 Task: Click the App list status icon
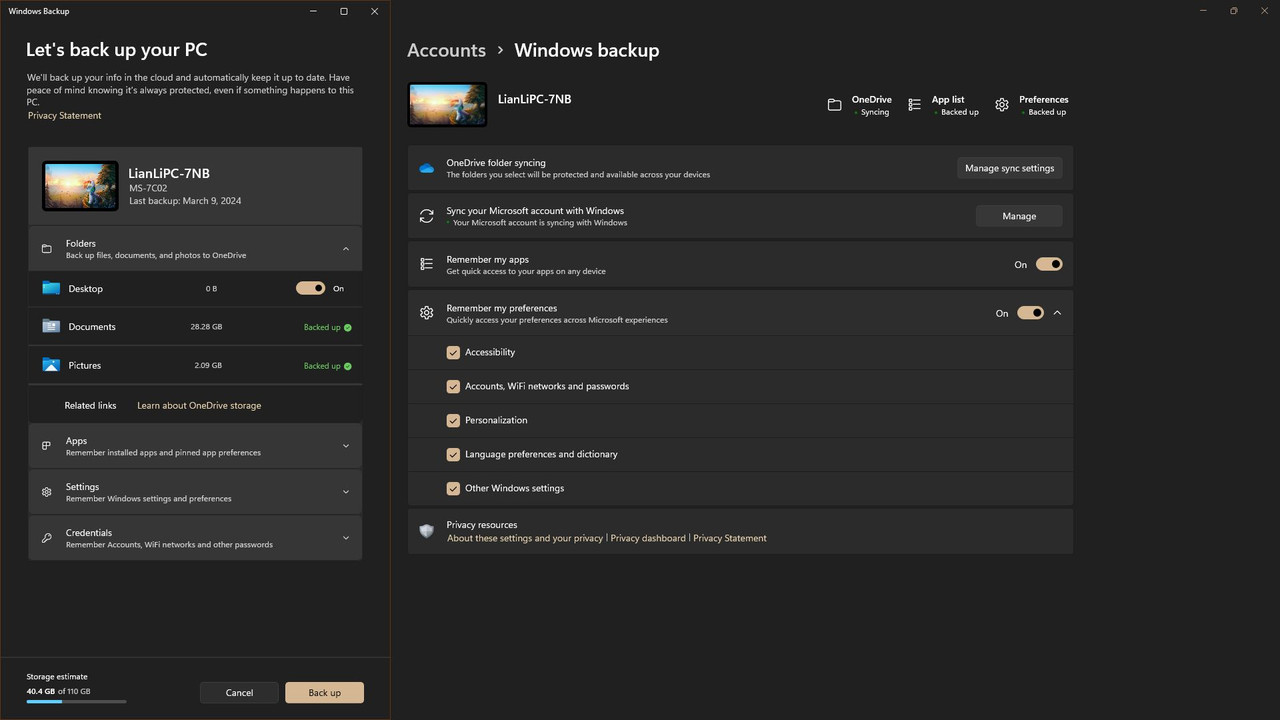pos(914,105)
